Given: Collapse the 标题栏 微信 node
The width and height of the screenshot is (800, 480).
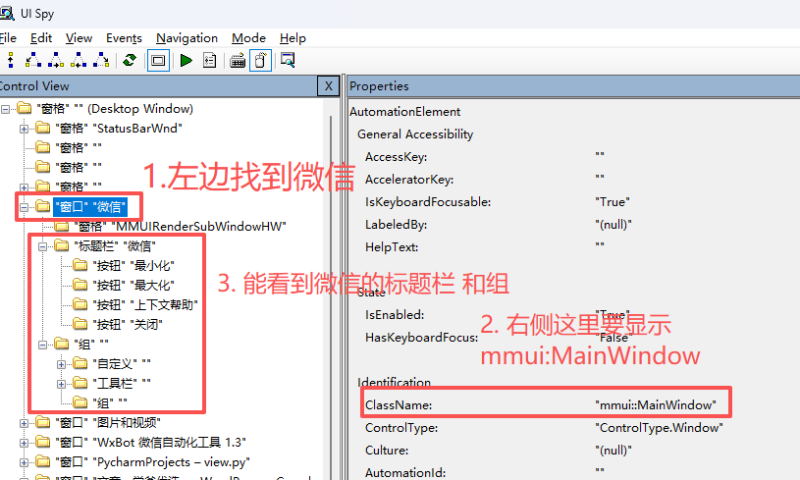Looking at the screenshot, I should pyautogui.click(x=43, y=246).
